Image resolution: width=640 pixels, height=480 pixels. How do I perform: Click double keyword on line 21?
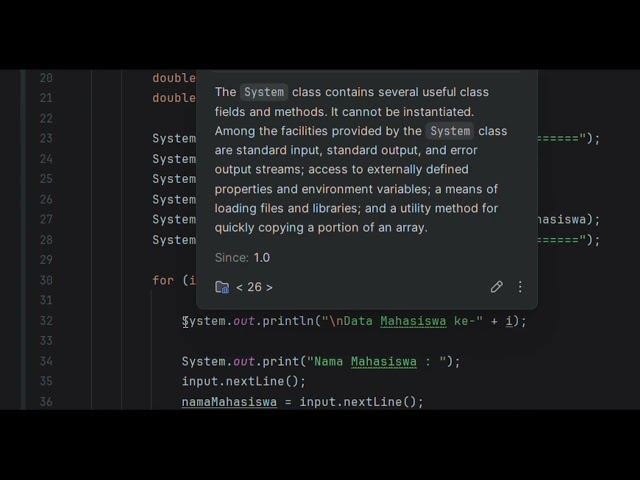click(x=174, y=98)
